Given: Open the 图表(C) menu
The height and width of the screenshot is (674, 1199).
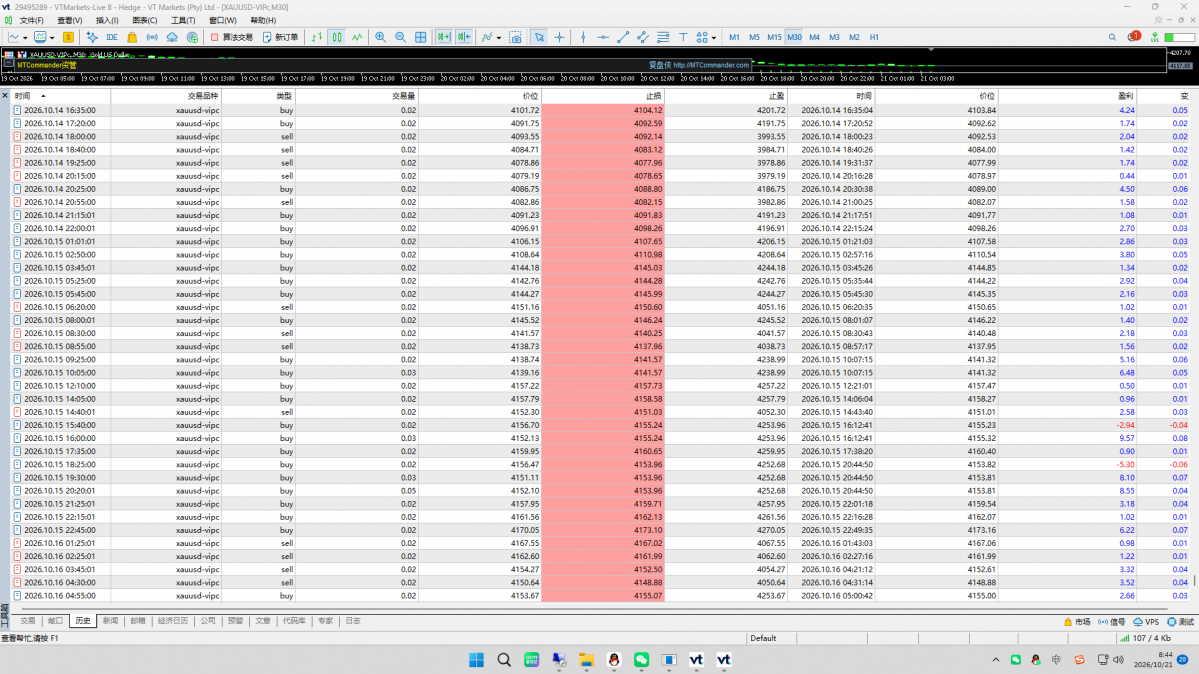Looking at the screenshot, I should coord(145,21).
